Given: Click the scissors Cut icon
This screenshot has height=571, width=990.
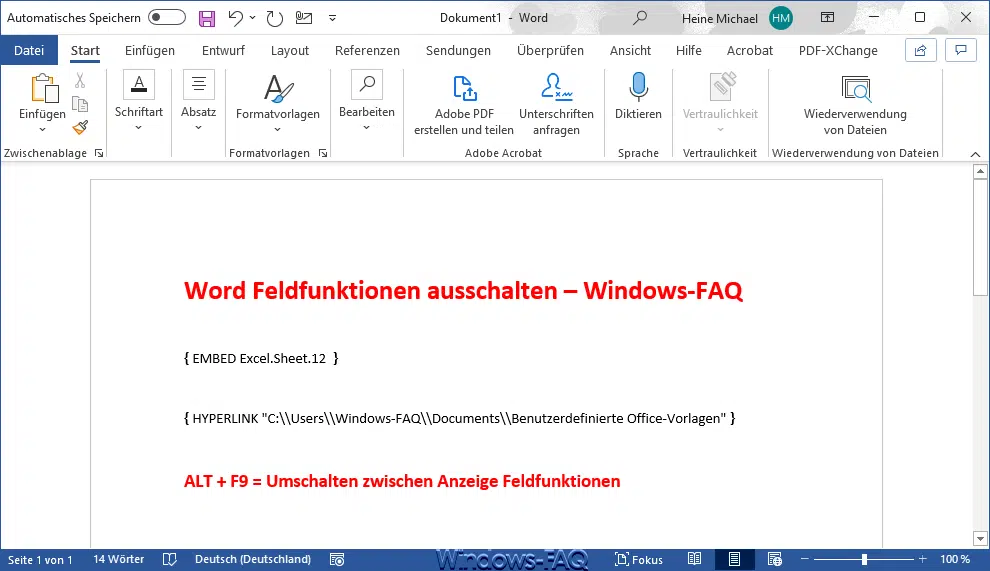Looking at the screenshot, I should pyautogui.click(x=80, y=81).
